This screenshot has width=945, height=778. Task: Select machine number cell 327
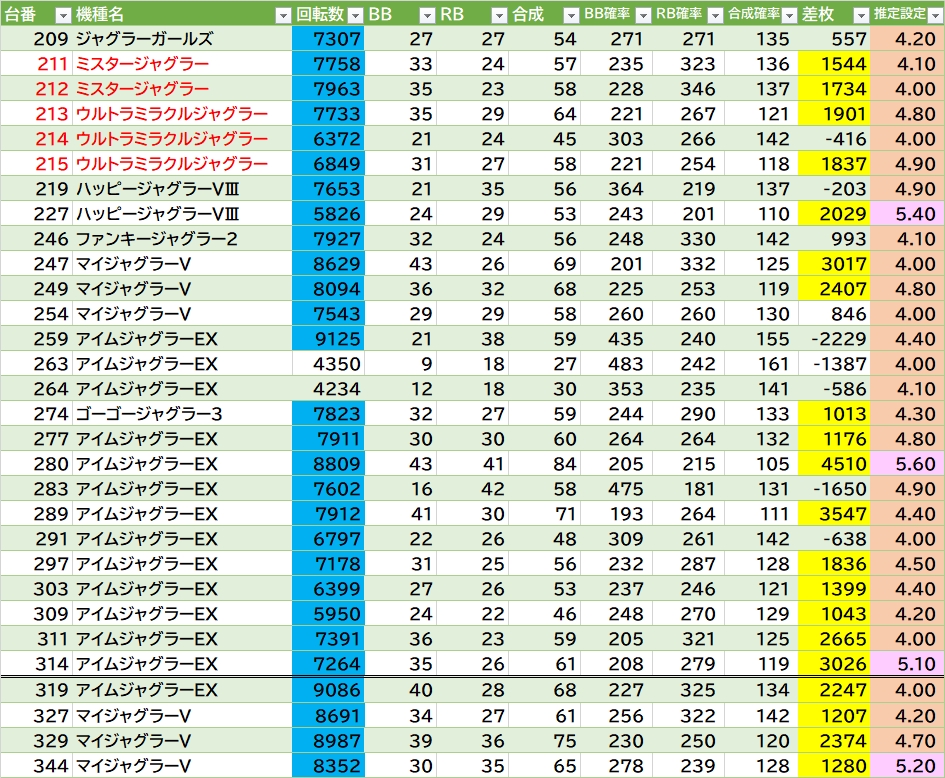pos(37,716)
